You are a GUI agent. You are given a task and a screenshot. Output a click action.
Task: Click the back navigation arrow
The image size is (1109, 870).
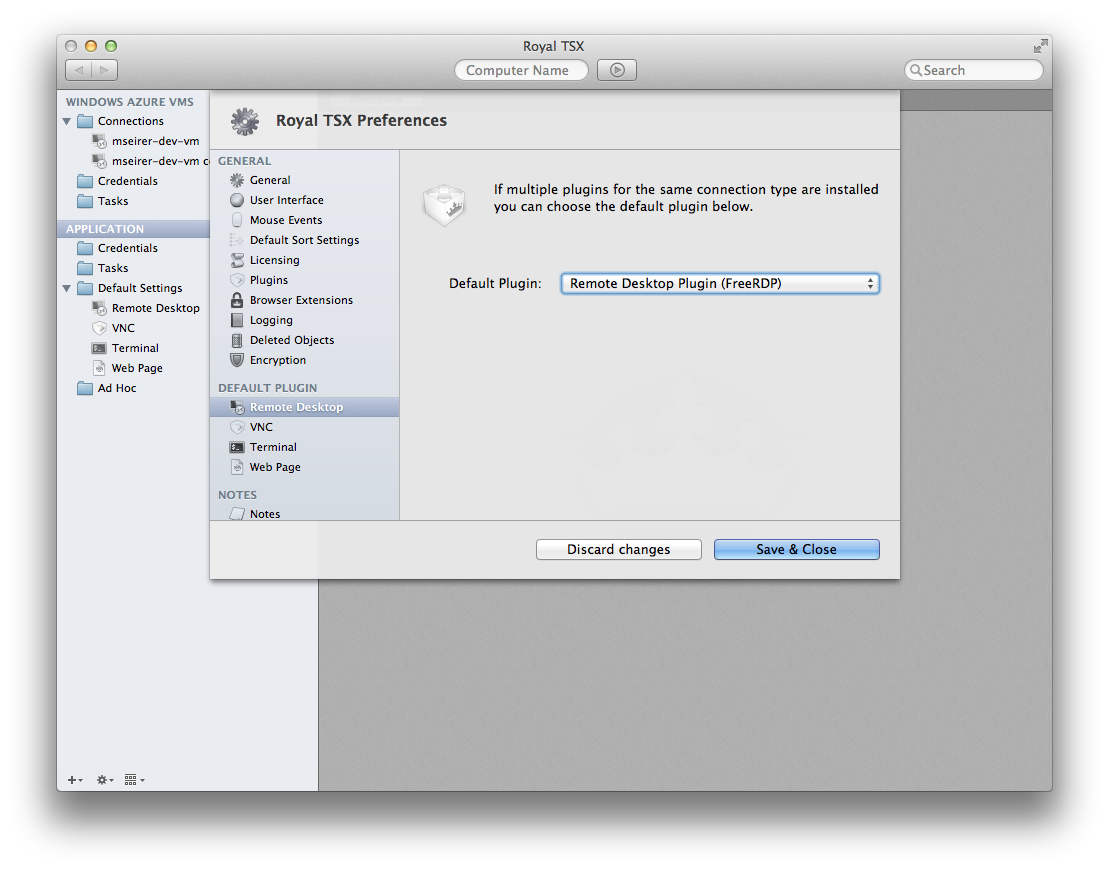click(79, 70)
